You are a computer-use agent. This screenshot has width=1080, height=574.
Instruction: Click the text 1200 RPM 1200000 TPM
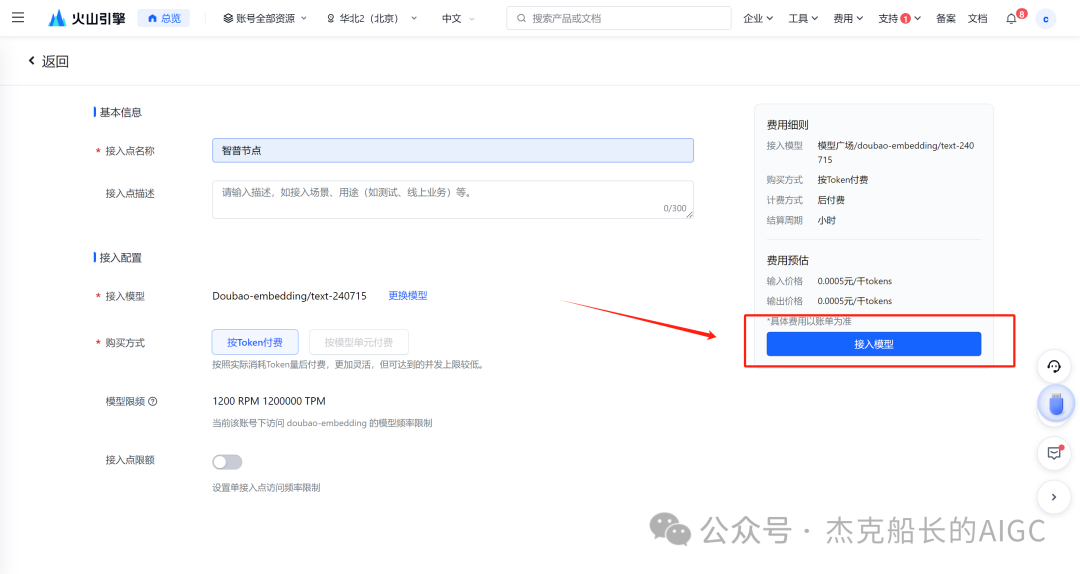point(269,401)
